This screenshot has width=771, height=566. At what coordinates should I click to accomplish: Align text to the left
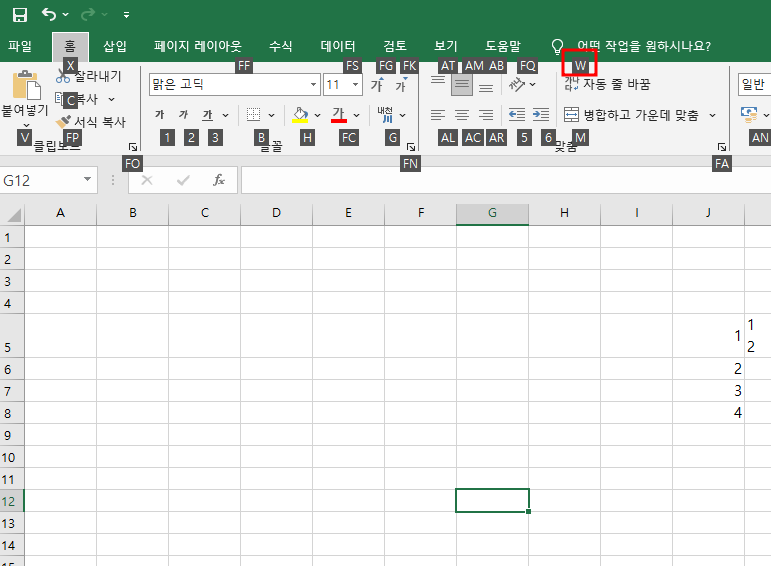(x=438, y=115)
